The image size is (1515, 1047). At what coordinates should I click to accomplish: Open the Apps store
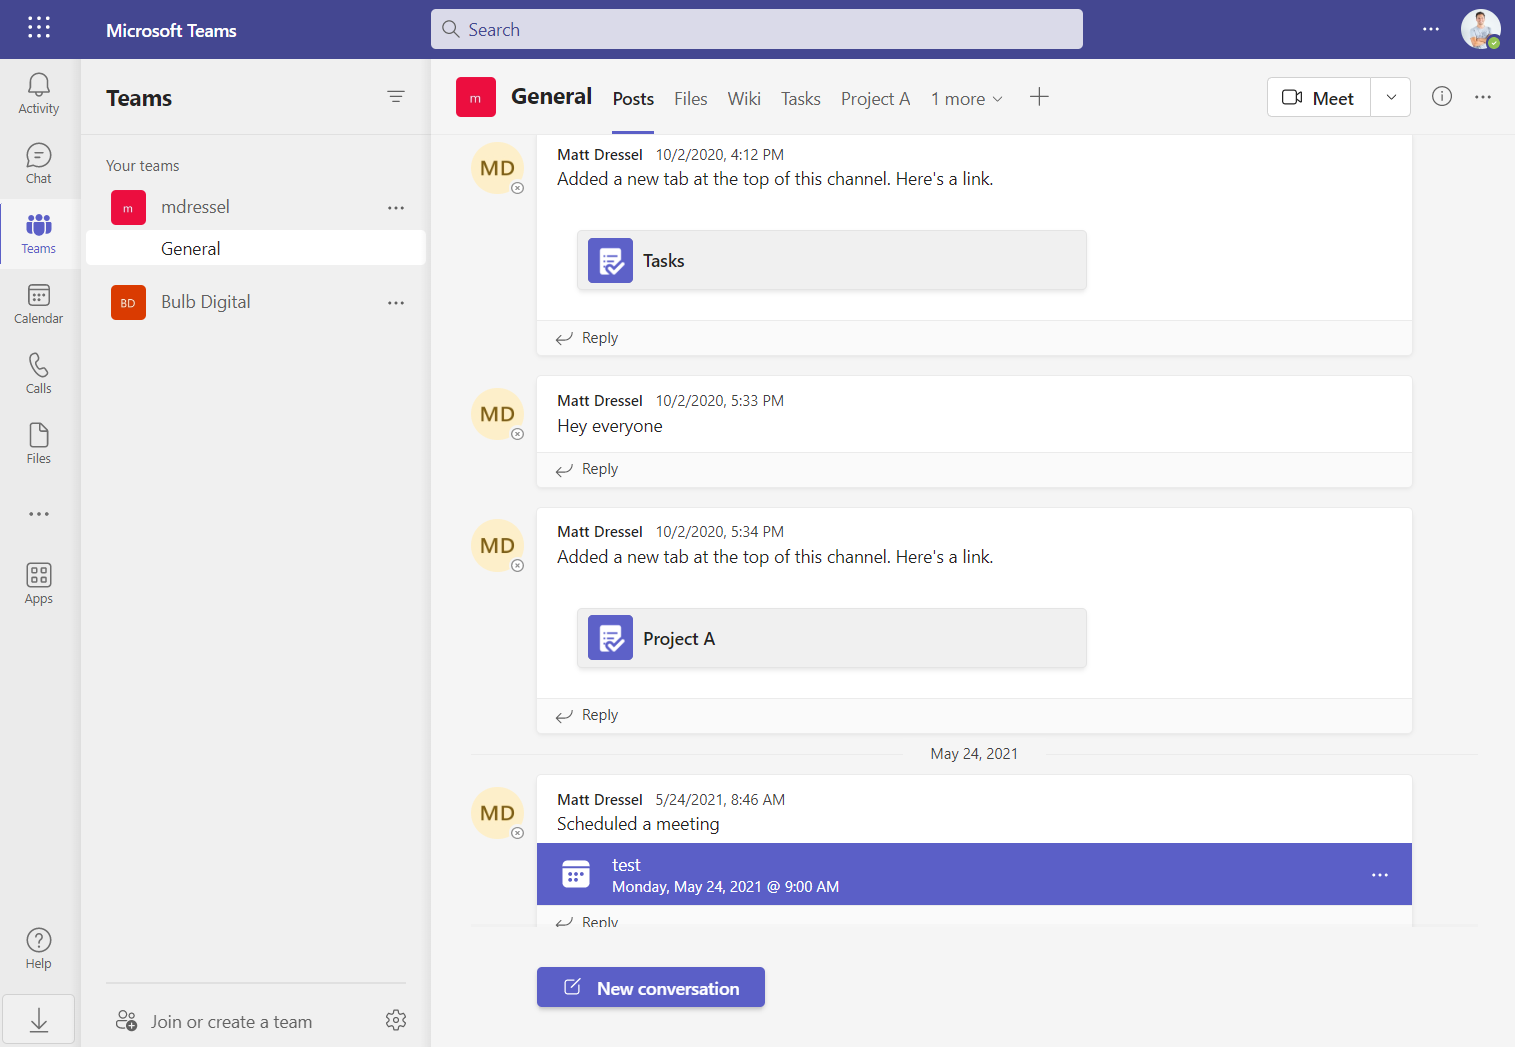click(x=39, y=584)
